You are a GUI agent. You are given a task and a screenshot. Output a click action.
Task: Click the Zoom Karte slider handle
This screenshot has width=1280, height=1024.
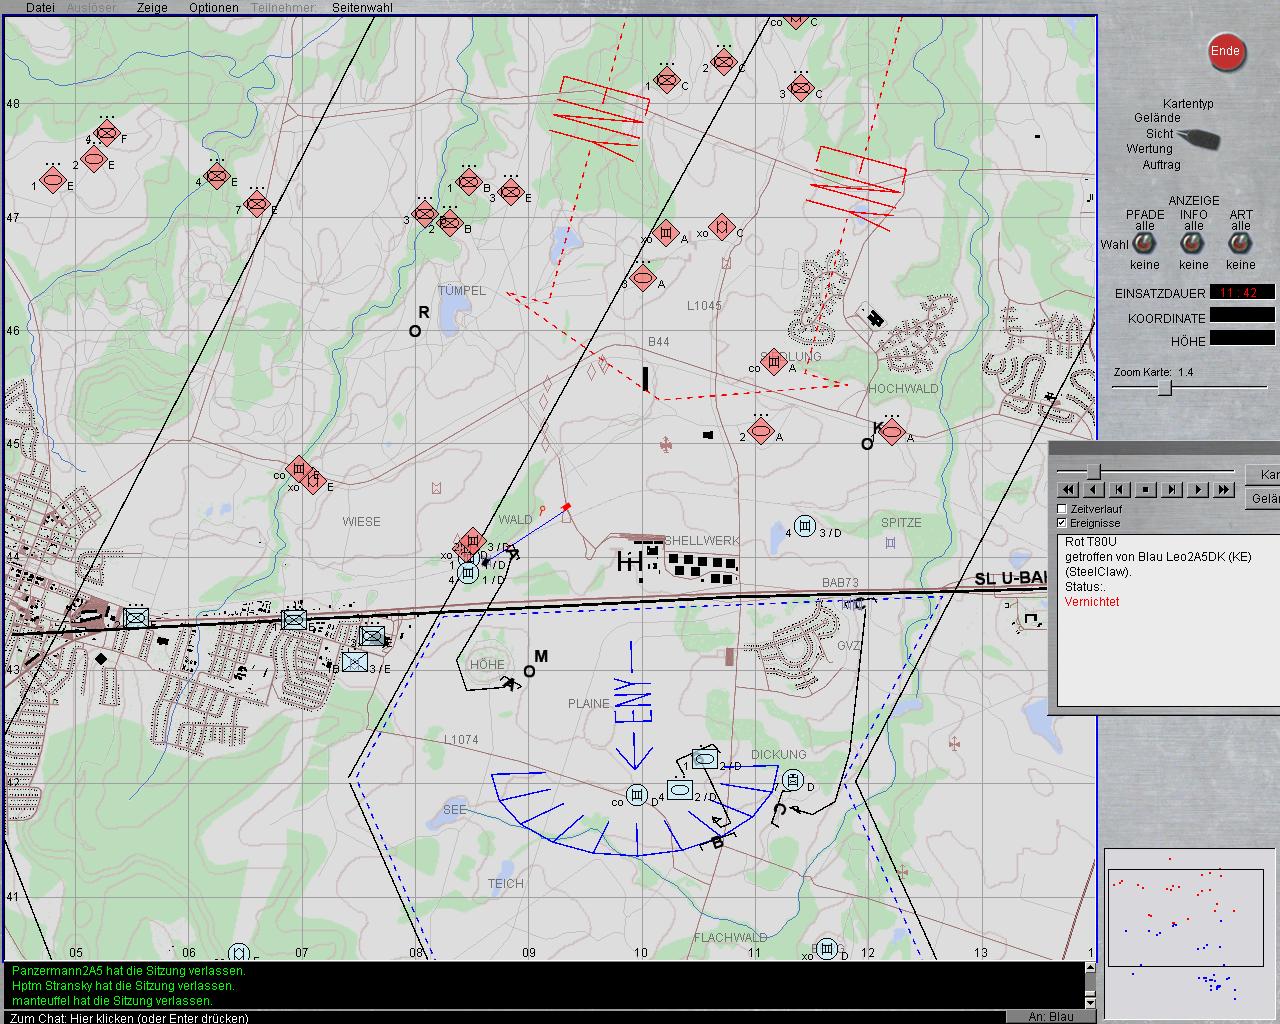(1164, 388)
